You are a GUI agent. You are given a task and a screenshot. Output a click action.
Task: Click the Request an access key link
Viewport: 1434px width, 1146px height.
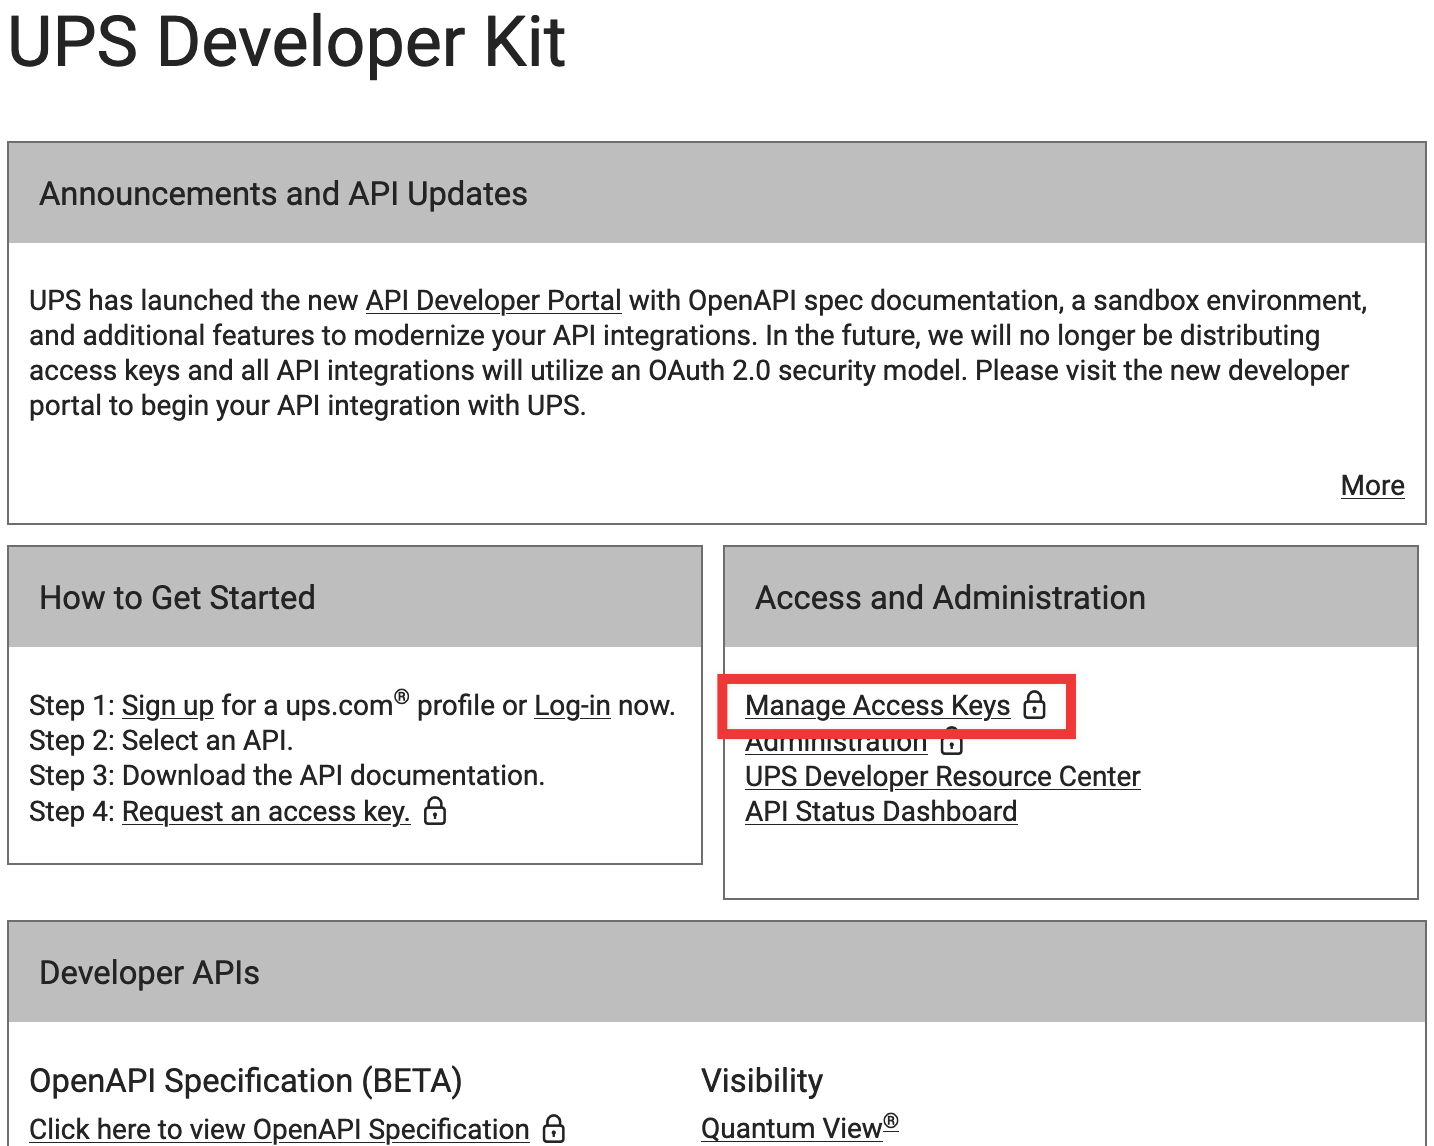(266, 811)
